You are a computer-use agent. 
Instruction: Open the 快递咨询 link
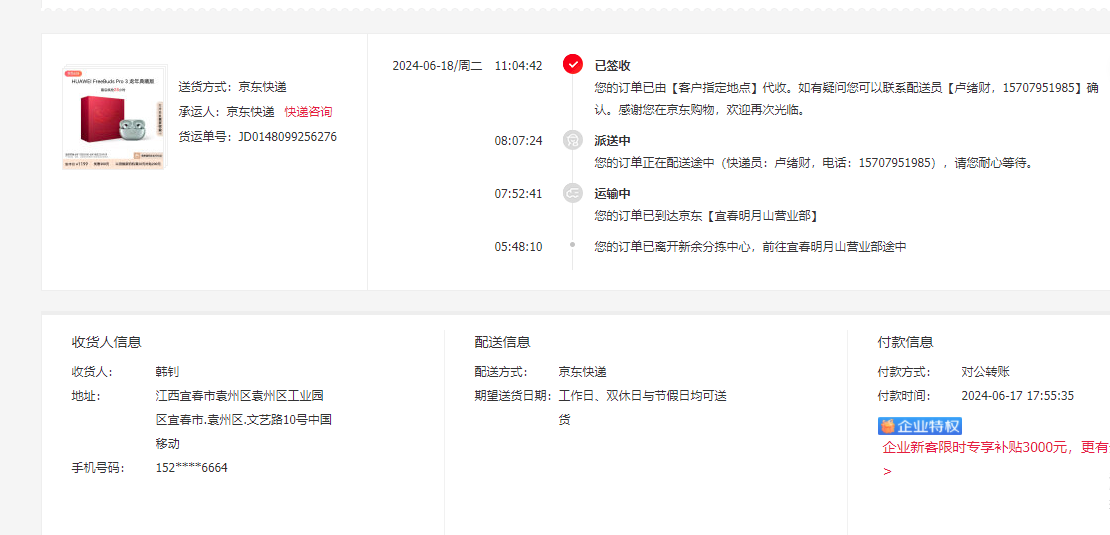(x=308, y=112)
